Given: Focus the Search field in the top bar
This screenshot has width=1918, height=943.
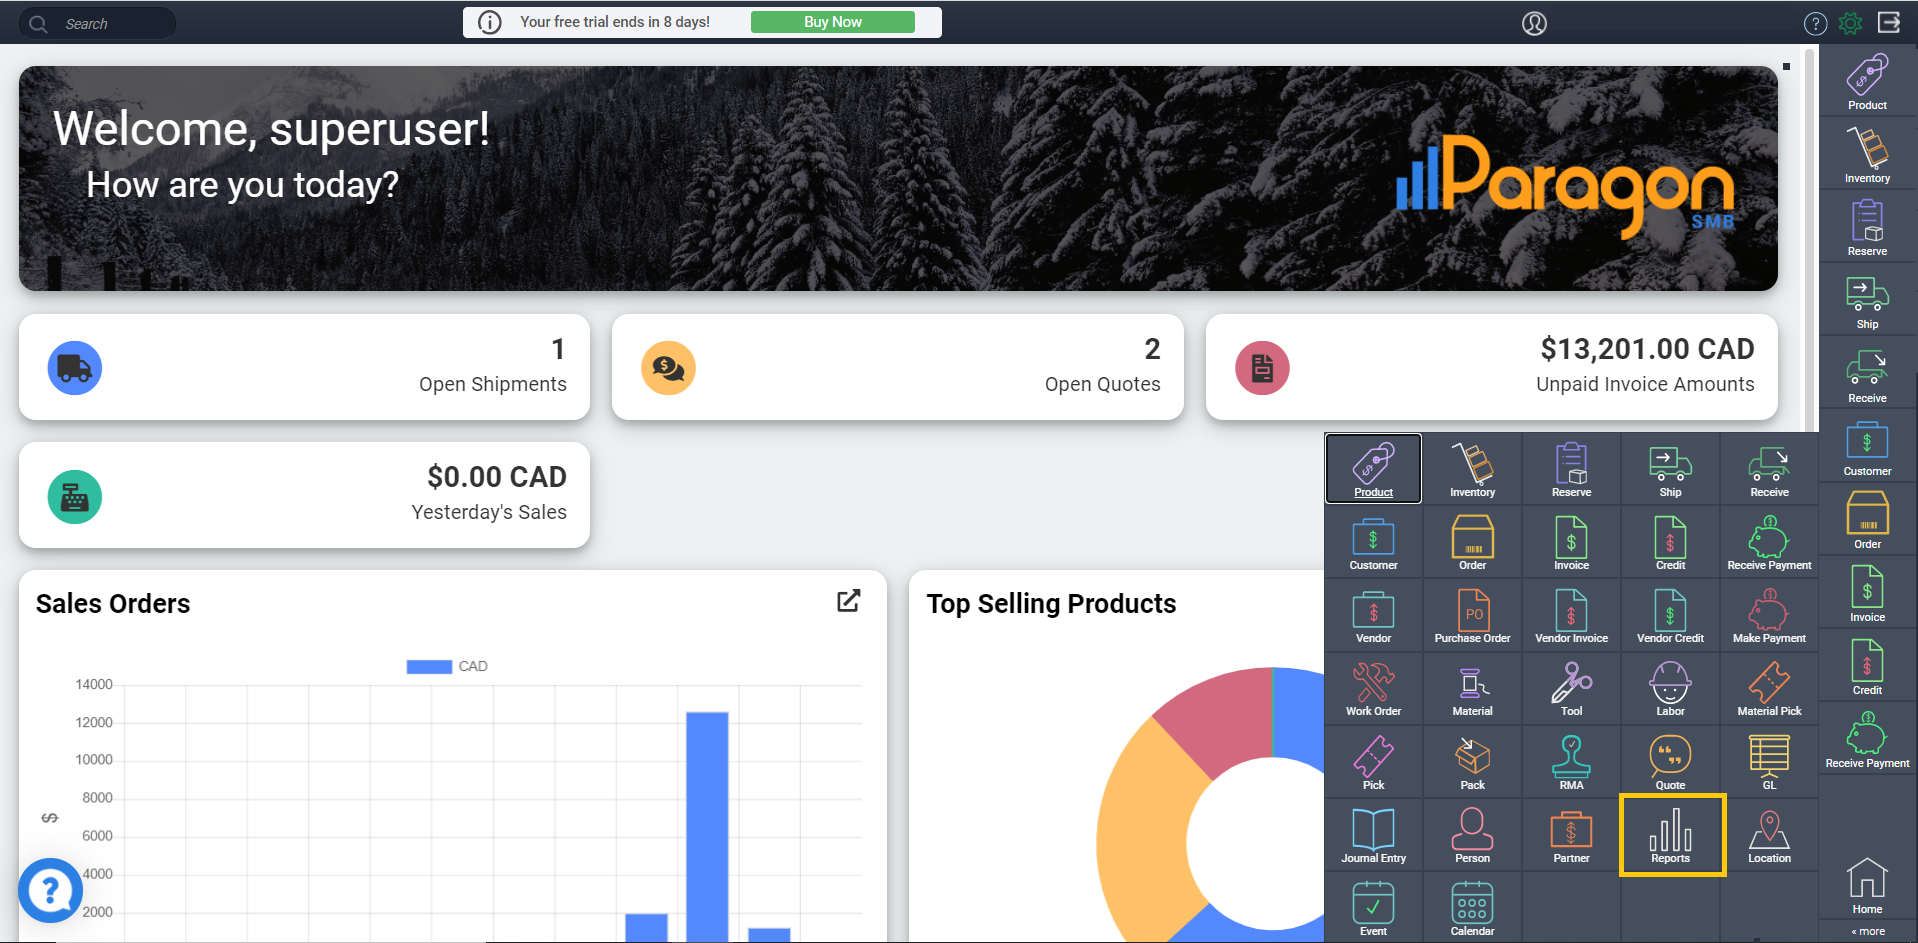Looking at the screenshot, I should coord(97,23).
